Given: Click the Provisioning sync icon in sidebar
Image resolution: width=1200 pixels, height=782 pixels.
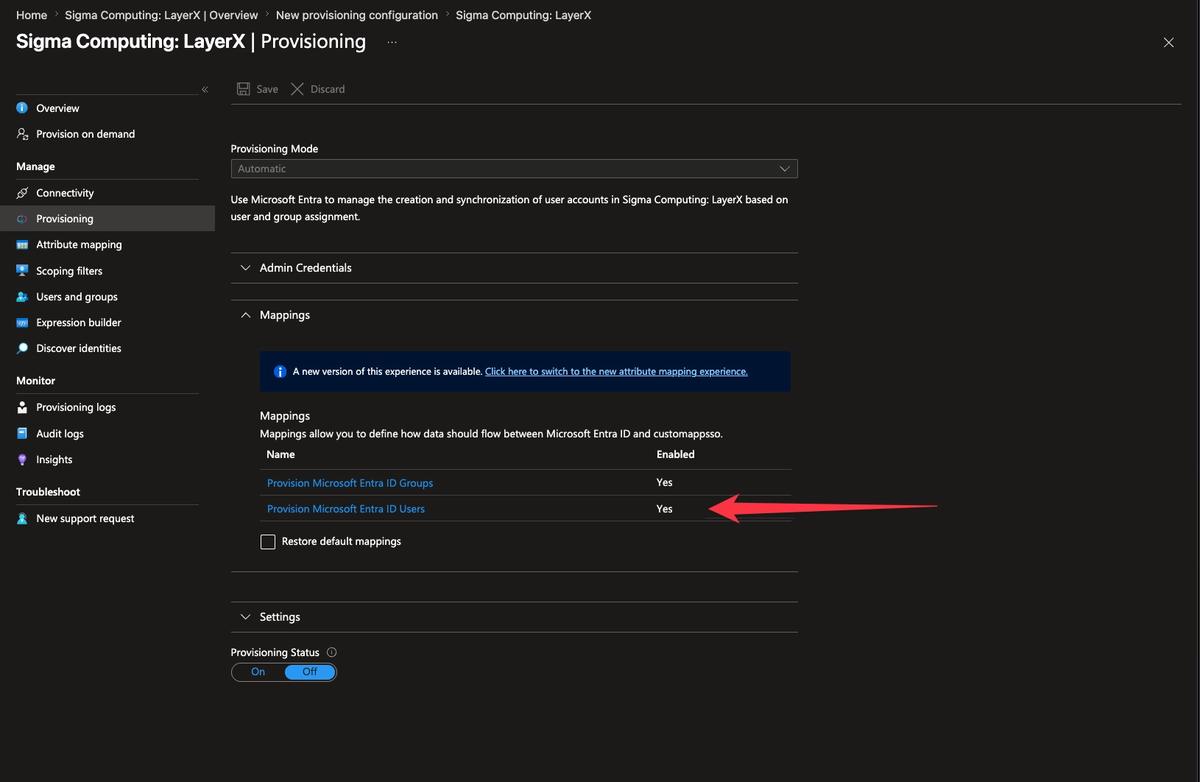Looking at the screenshot, I should coord(22,219).
